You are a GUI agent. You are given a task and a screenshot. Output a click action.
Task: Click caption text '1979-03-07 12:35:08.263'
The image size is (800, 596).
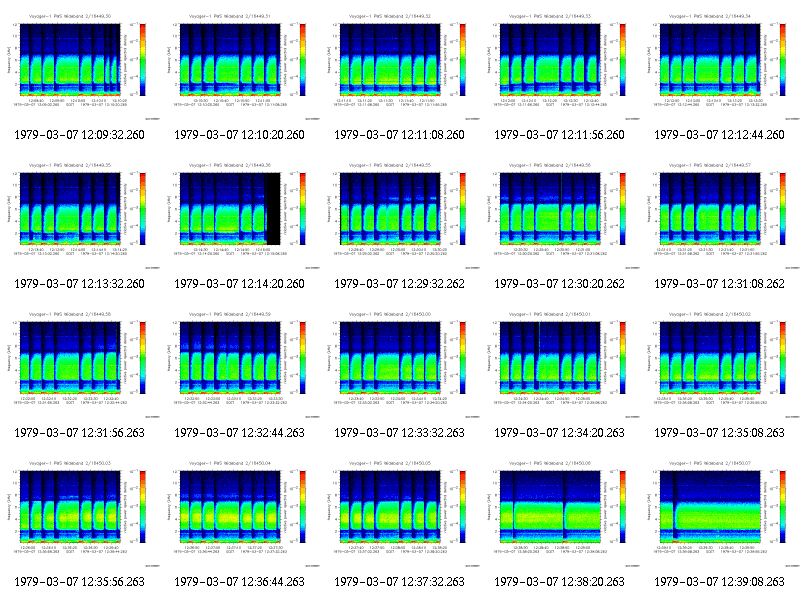[720, 433]
